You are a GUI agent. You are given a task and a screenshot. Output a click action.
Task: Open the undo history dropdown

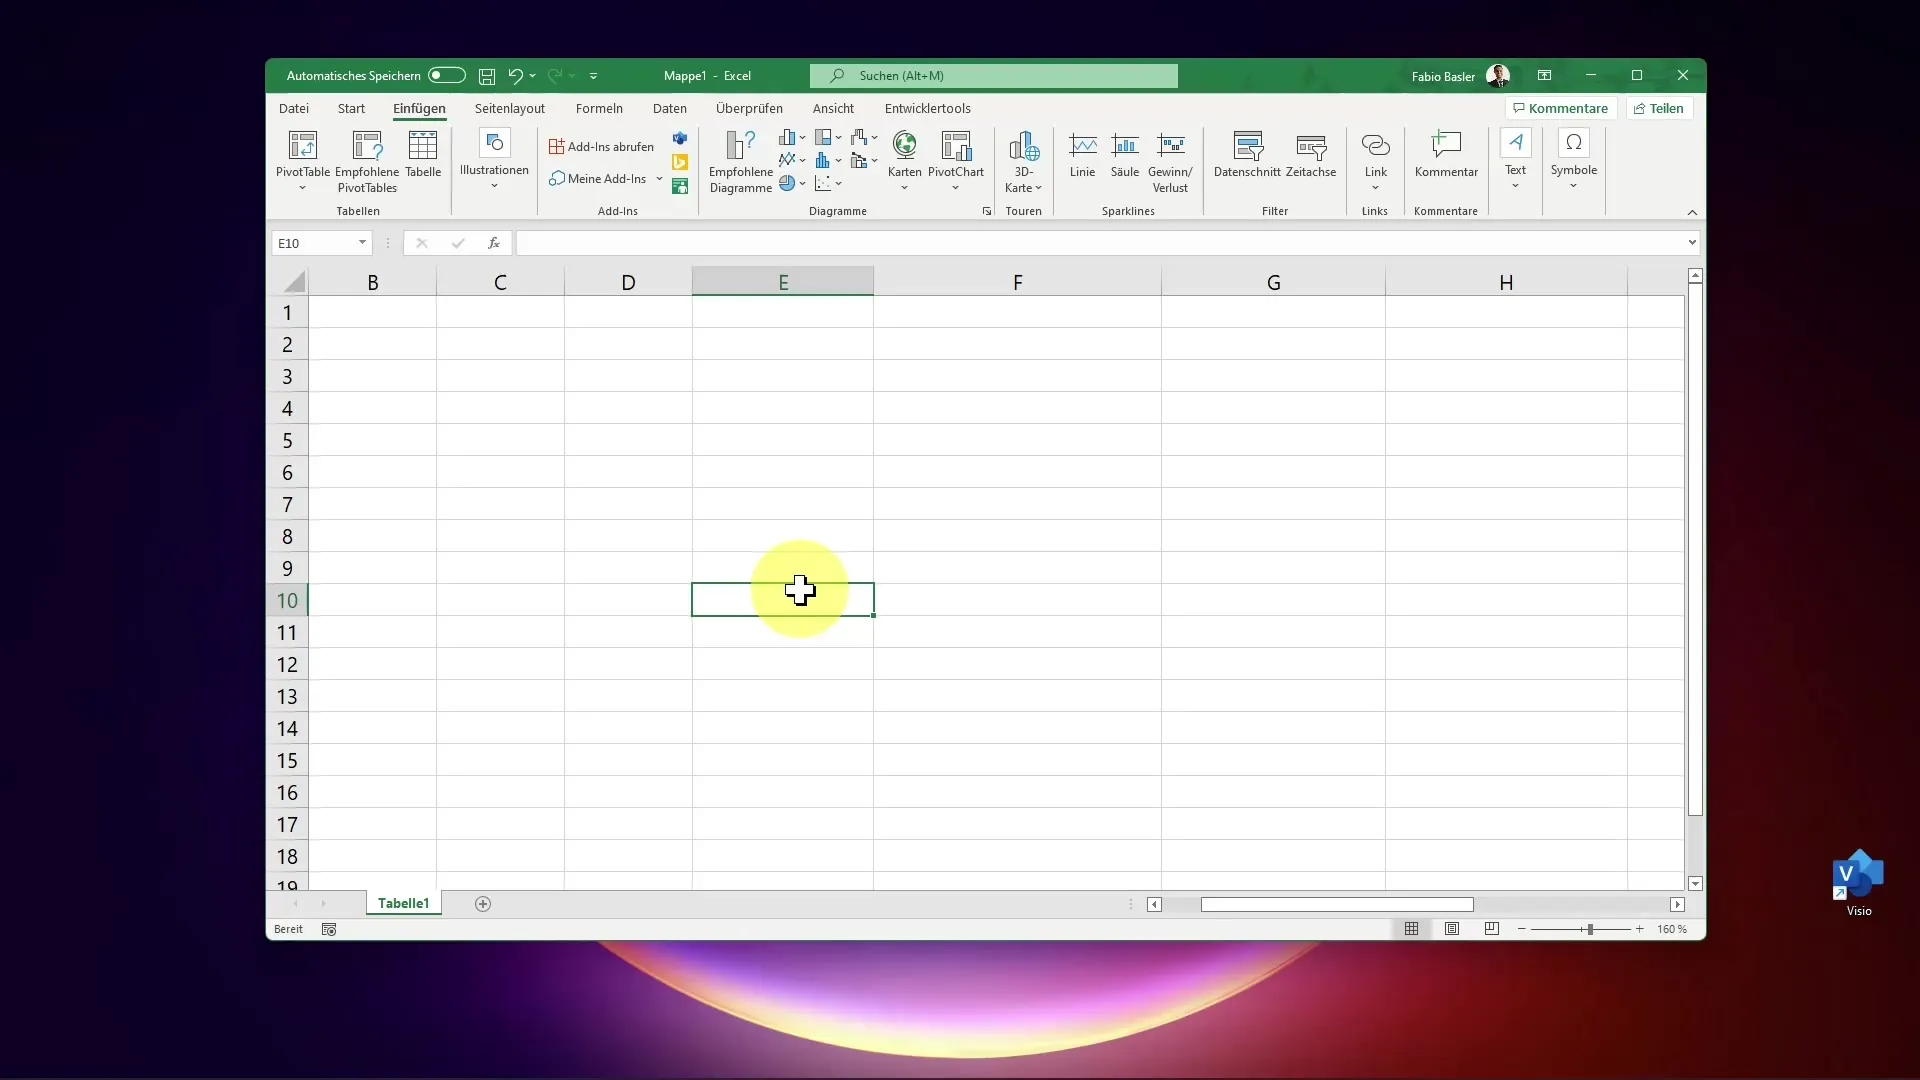tap(533, 76)
